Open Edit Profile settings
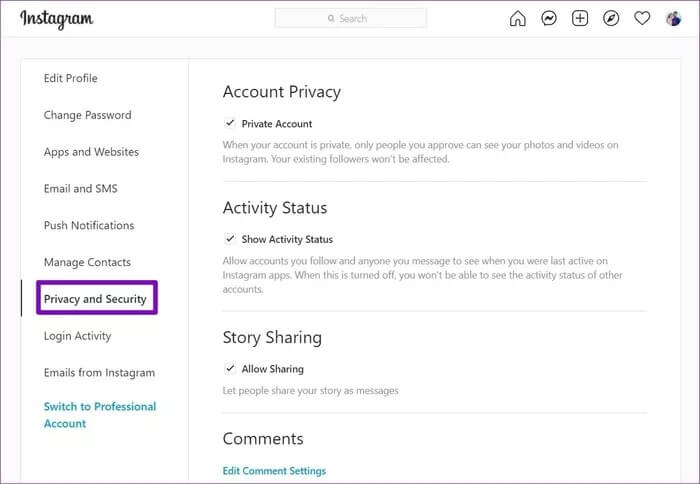700x484 pixels. point(71,78)
